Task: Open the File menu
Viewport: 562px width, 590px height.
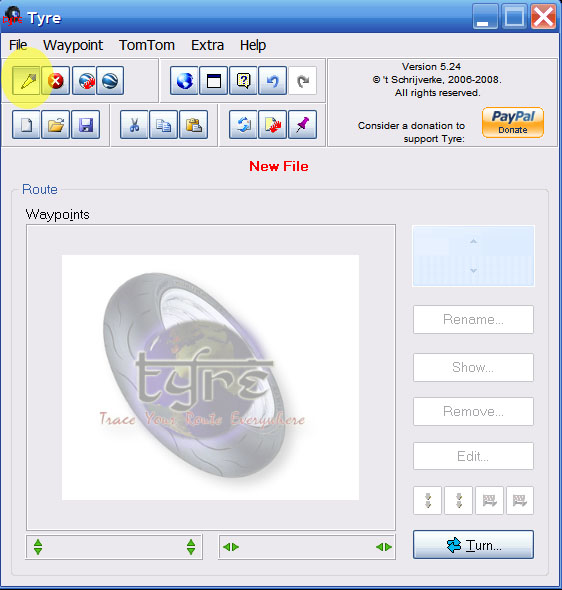Action: coord(18,45)
